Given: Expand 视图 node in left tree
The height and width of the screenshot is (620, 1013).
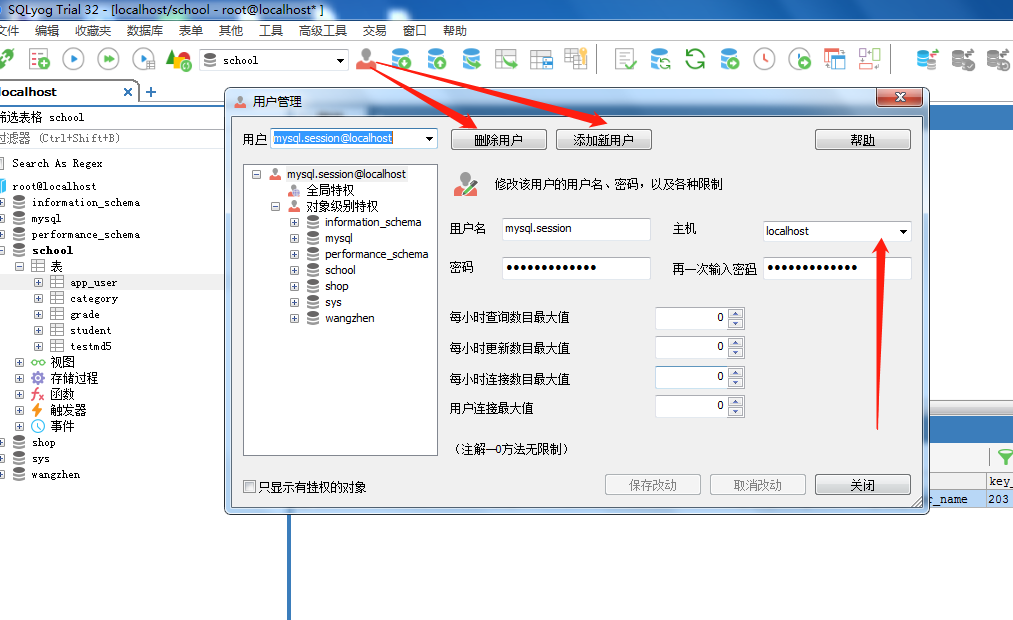Looking at the screenshot, I should (19, 362).
